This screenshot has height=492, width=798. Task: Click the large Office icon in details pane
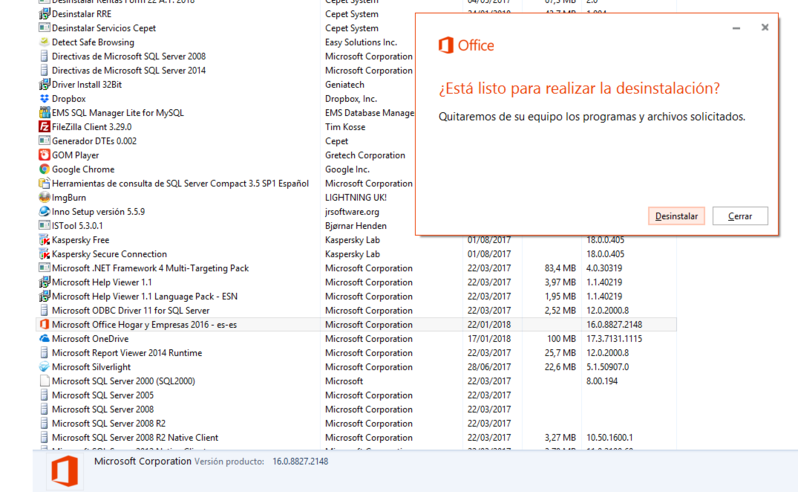(65, 471)
